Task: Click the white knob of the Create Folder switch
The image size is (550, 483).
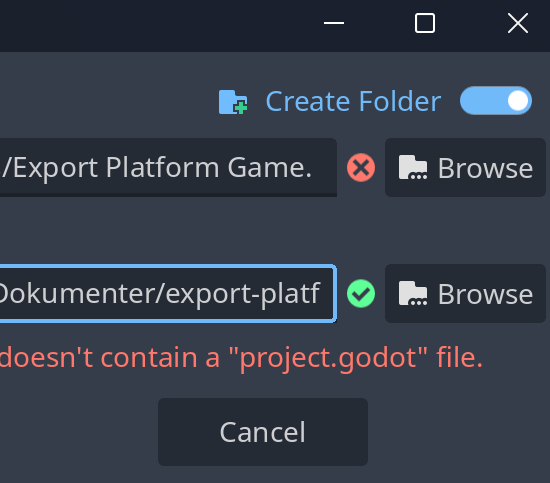Action: click(518, 101)
